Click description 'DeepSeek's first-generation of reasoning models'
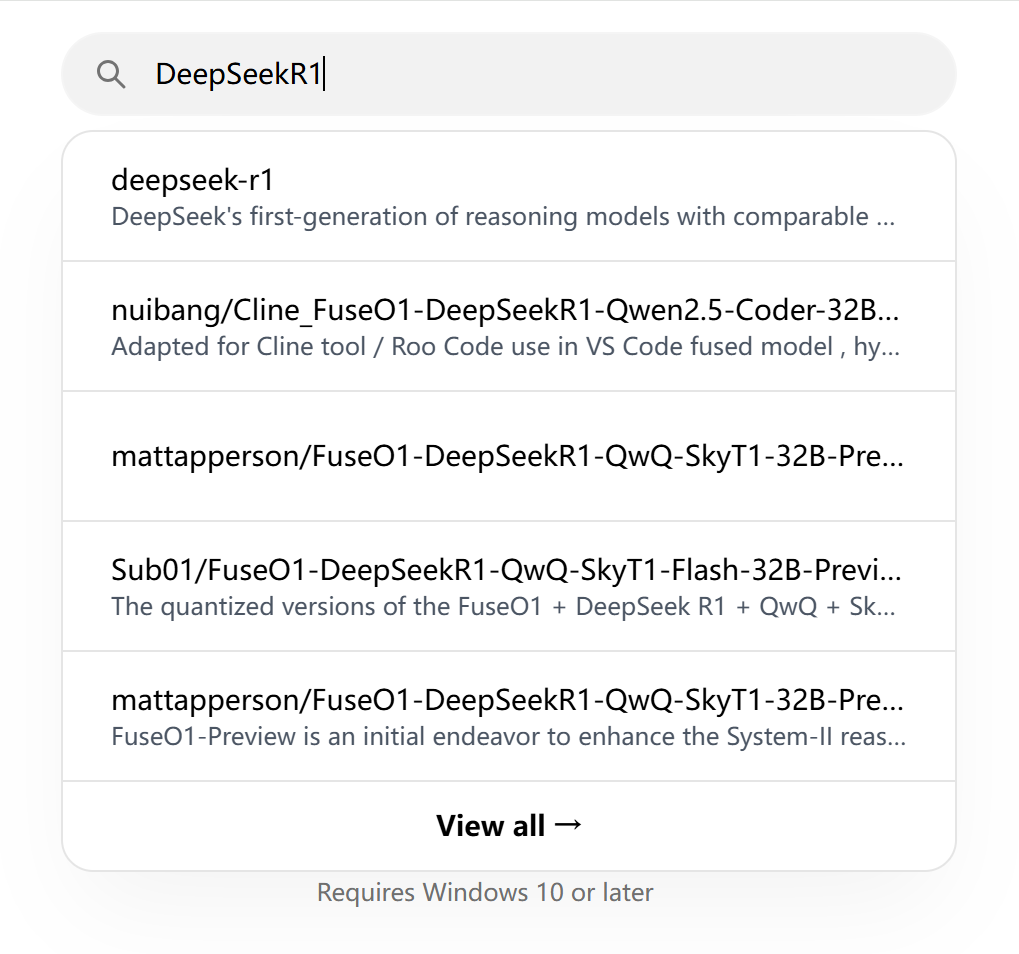Screen dimensions: 1019x954 tap(503, 217)
